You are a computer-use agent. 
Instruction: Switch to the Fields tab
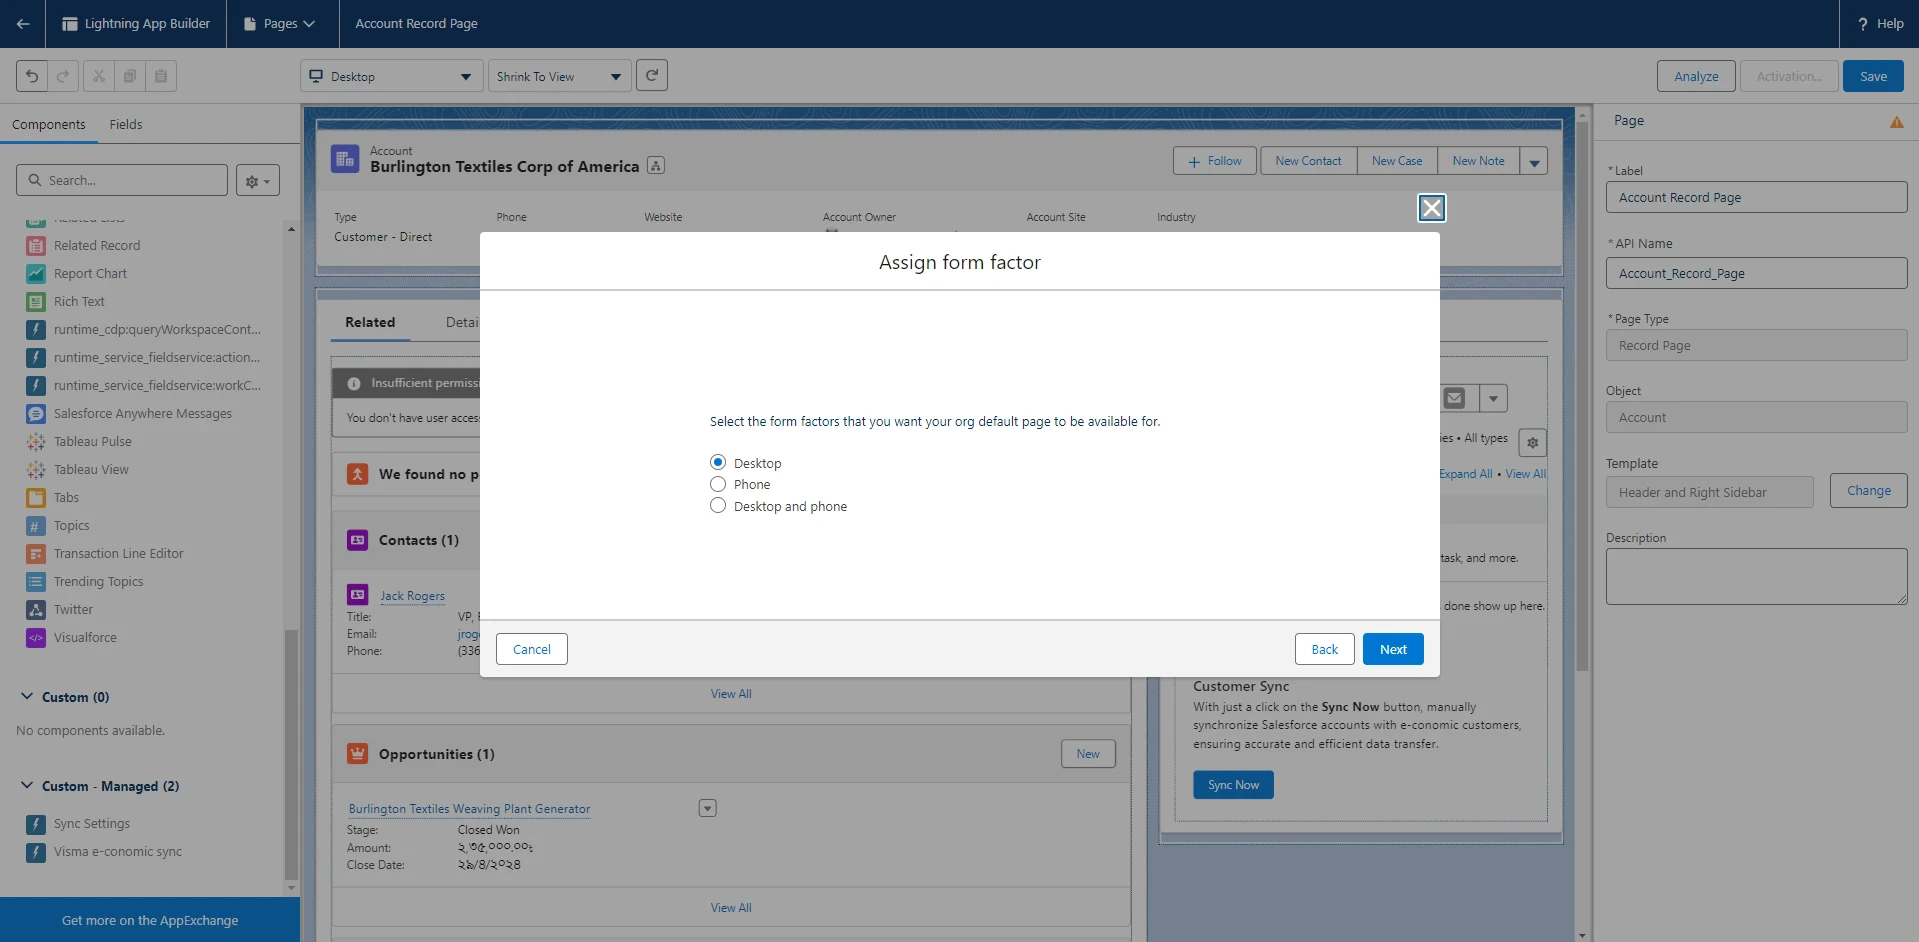coord(126,125)
